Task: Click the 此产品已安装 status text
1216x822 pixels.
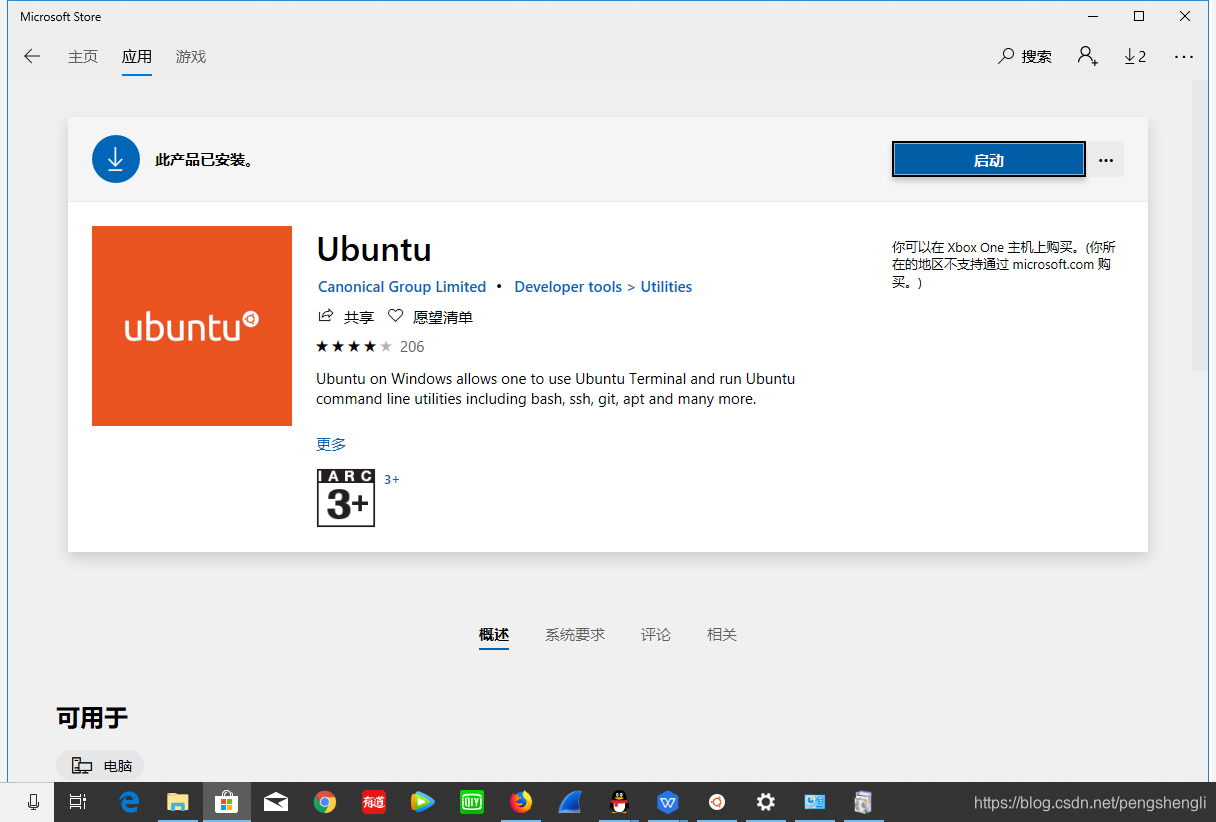Action: point(204,160)
